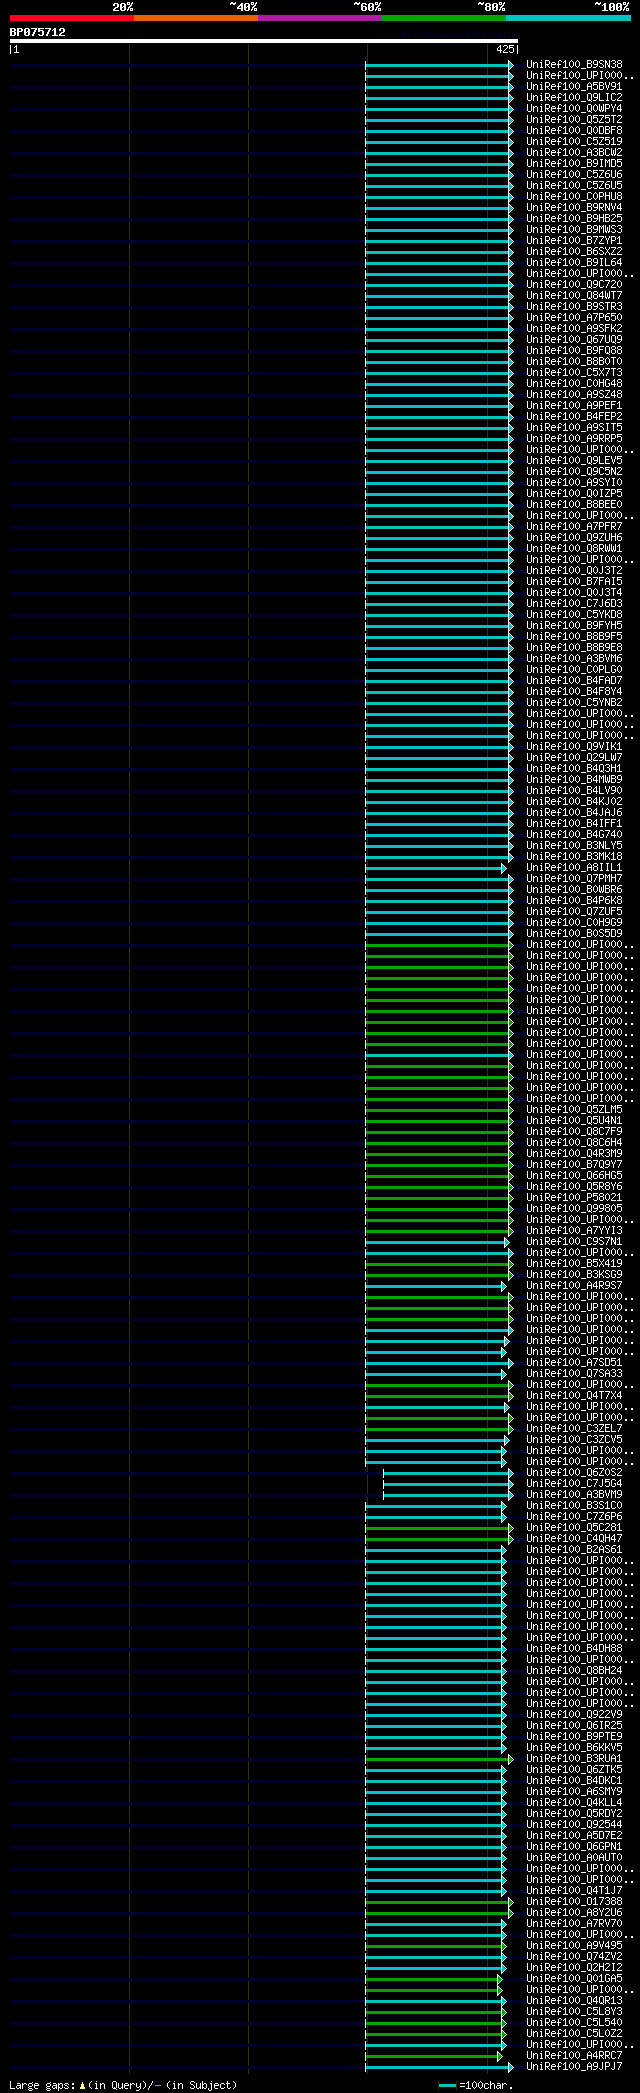Select the UniRef100_Q5ZLM5 label
640x2093 pixels.
click(x=574, y=1110)
